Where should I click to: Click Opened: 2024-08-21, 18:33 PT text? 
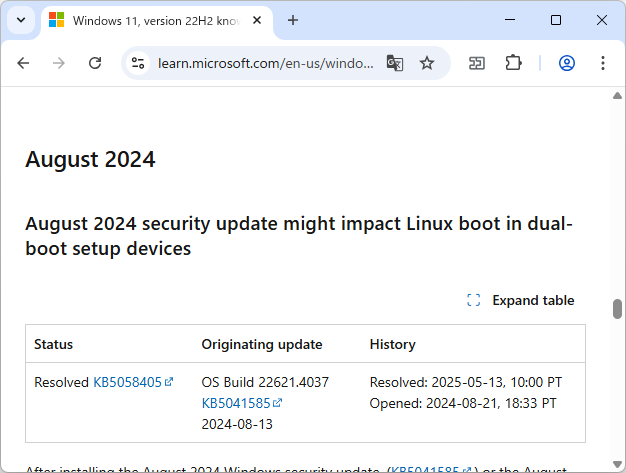point(463,403)
